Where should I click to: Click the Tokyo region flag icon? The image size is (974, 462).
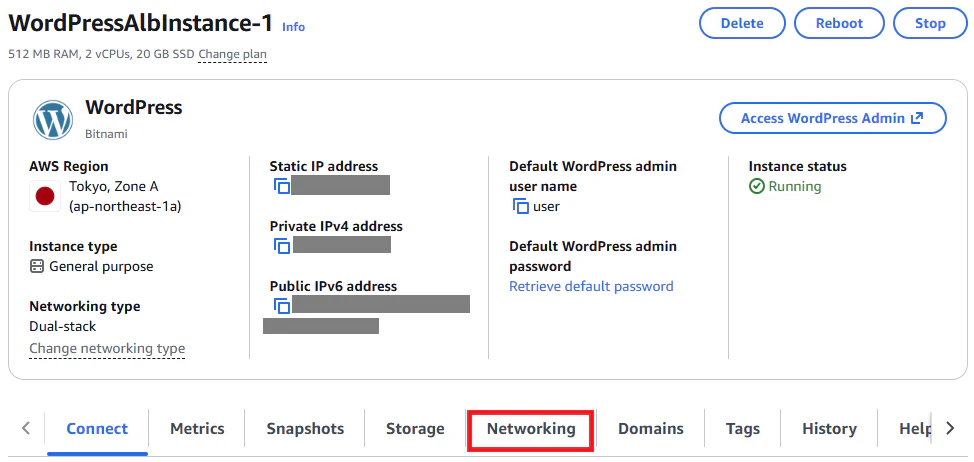coord(45,196)
